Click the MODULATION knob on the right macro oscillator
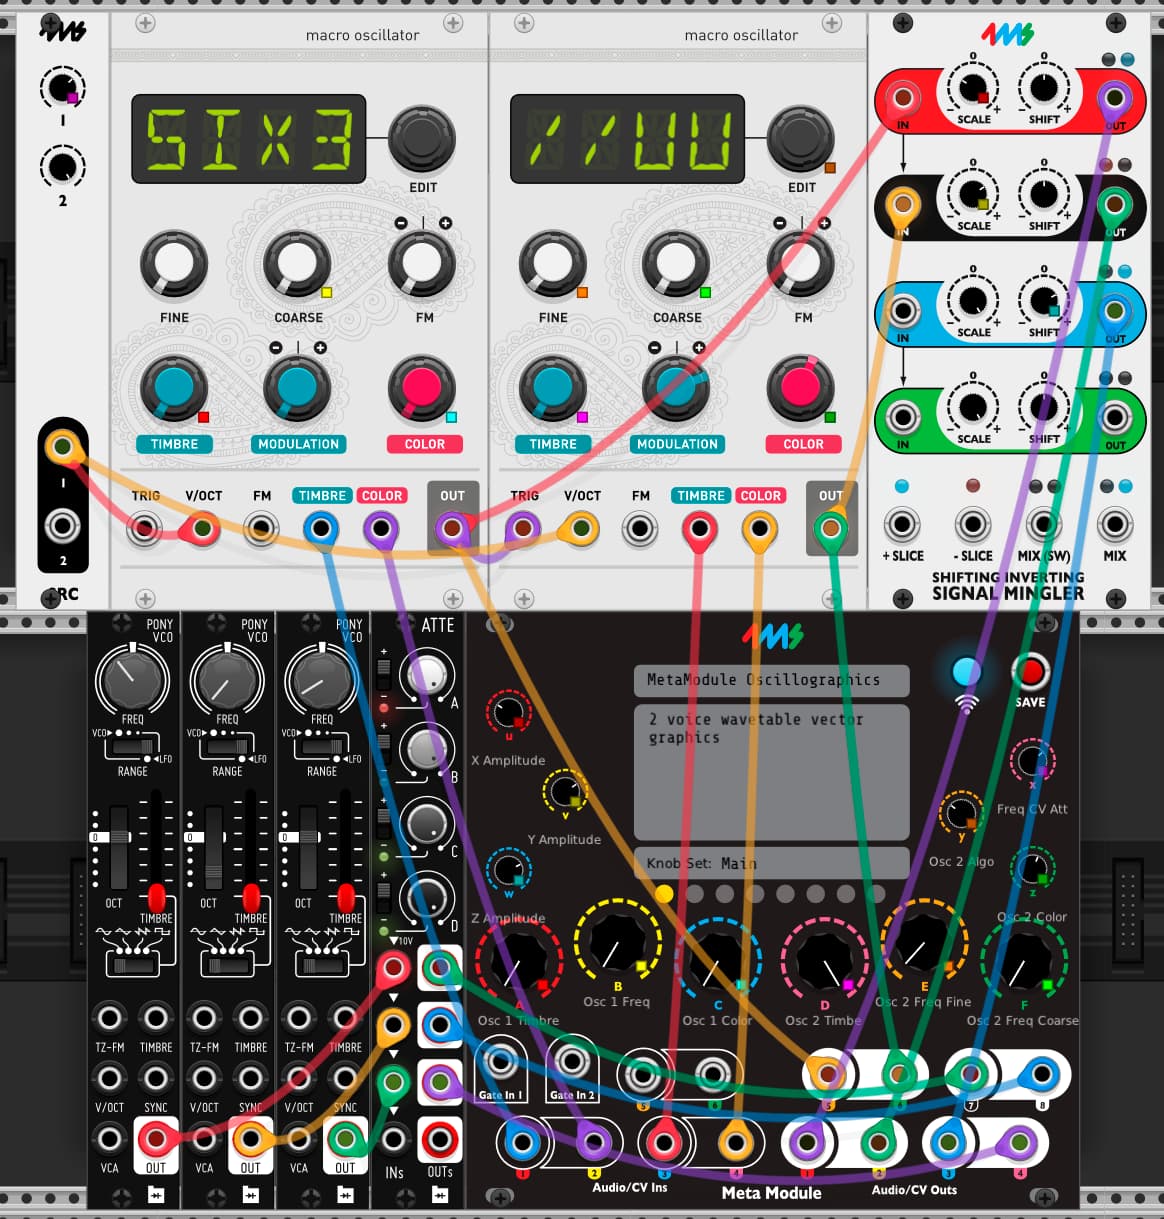This screenshot has height=1219, width=1164. (676, 388)
